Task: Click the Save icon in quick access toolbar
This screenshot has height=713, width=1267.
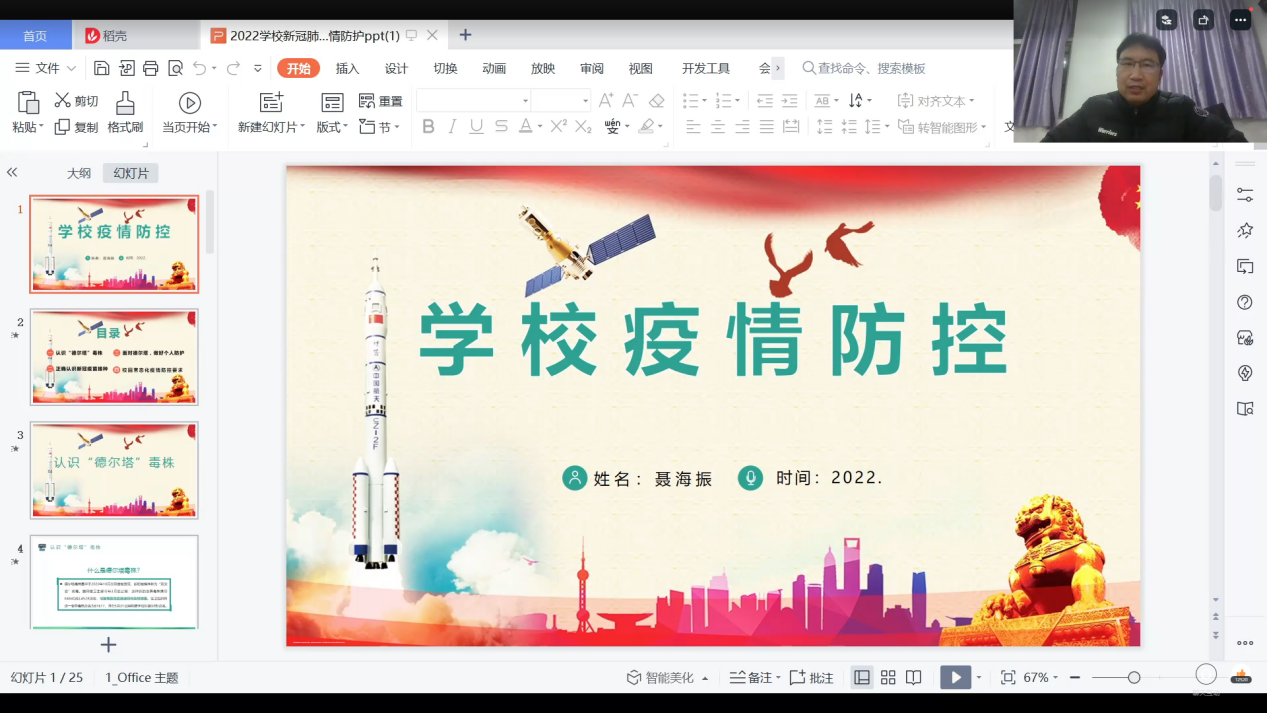Action: coord(101,68)
